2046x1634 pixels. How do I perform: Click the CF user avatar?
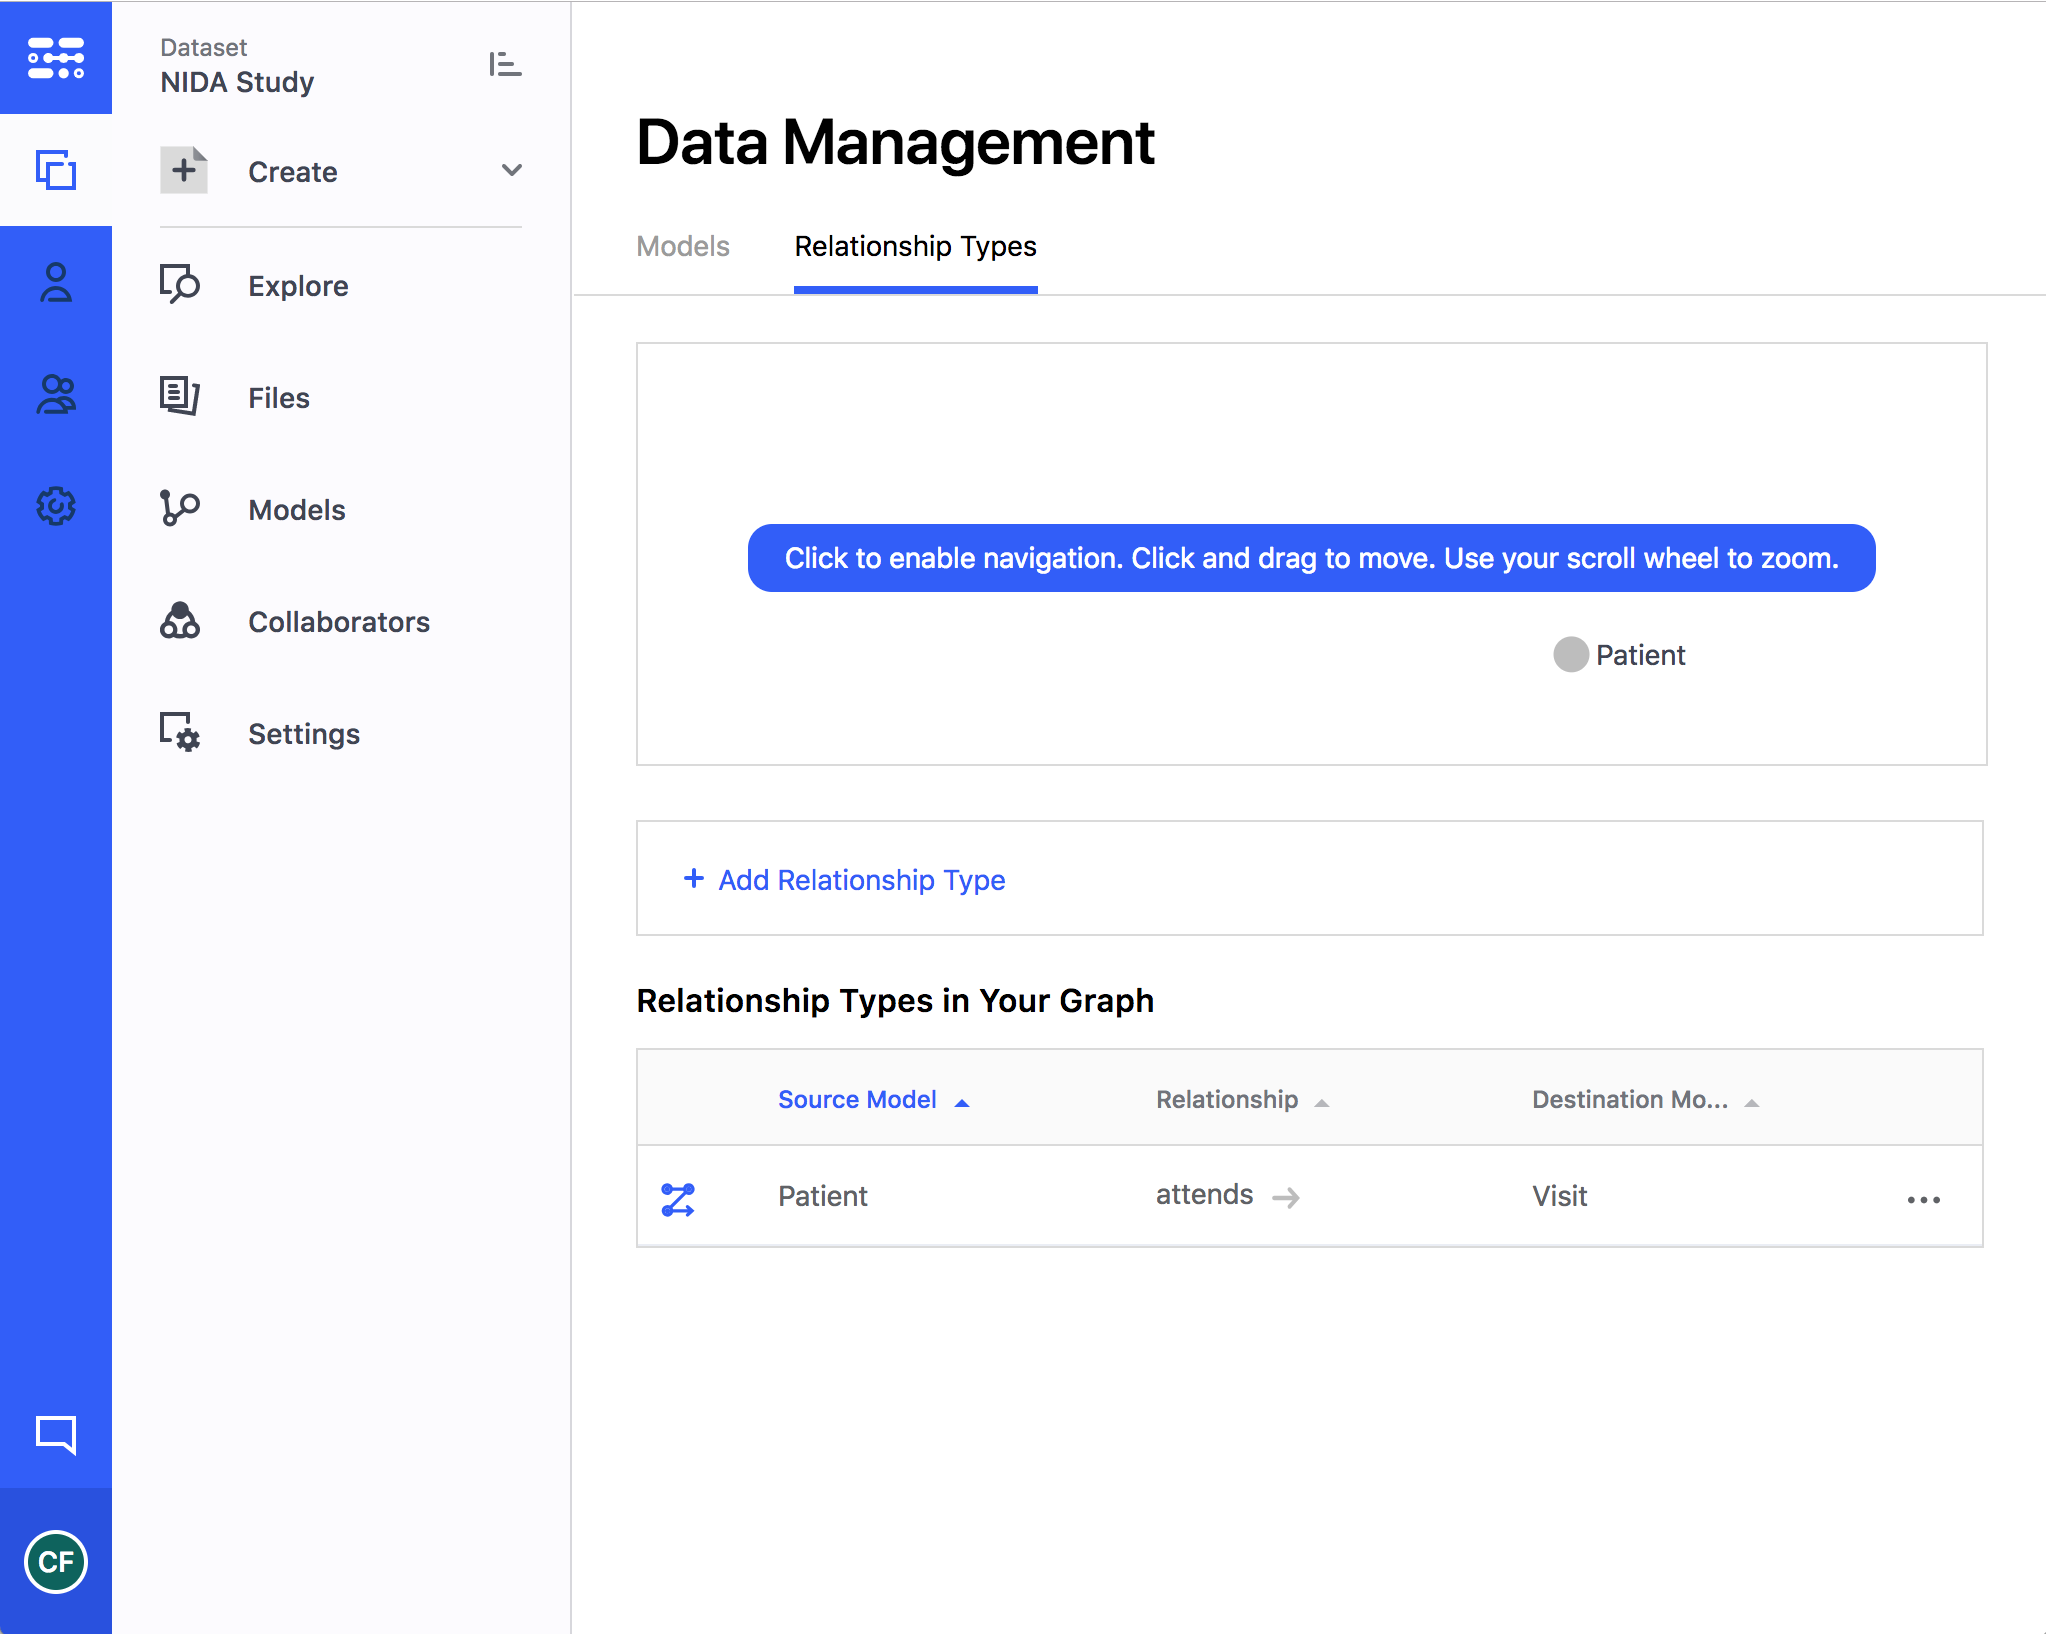pos(56,1561)
